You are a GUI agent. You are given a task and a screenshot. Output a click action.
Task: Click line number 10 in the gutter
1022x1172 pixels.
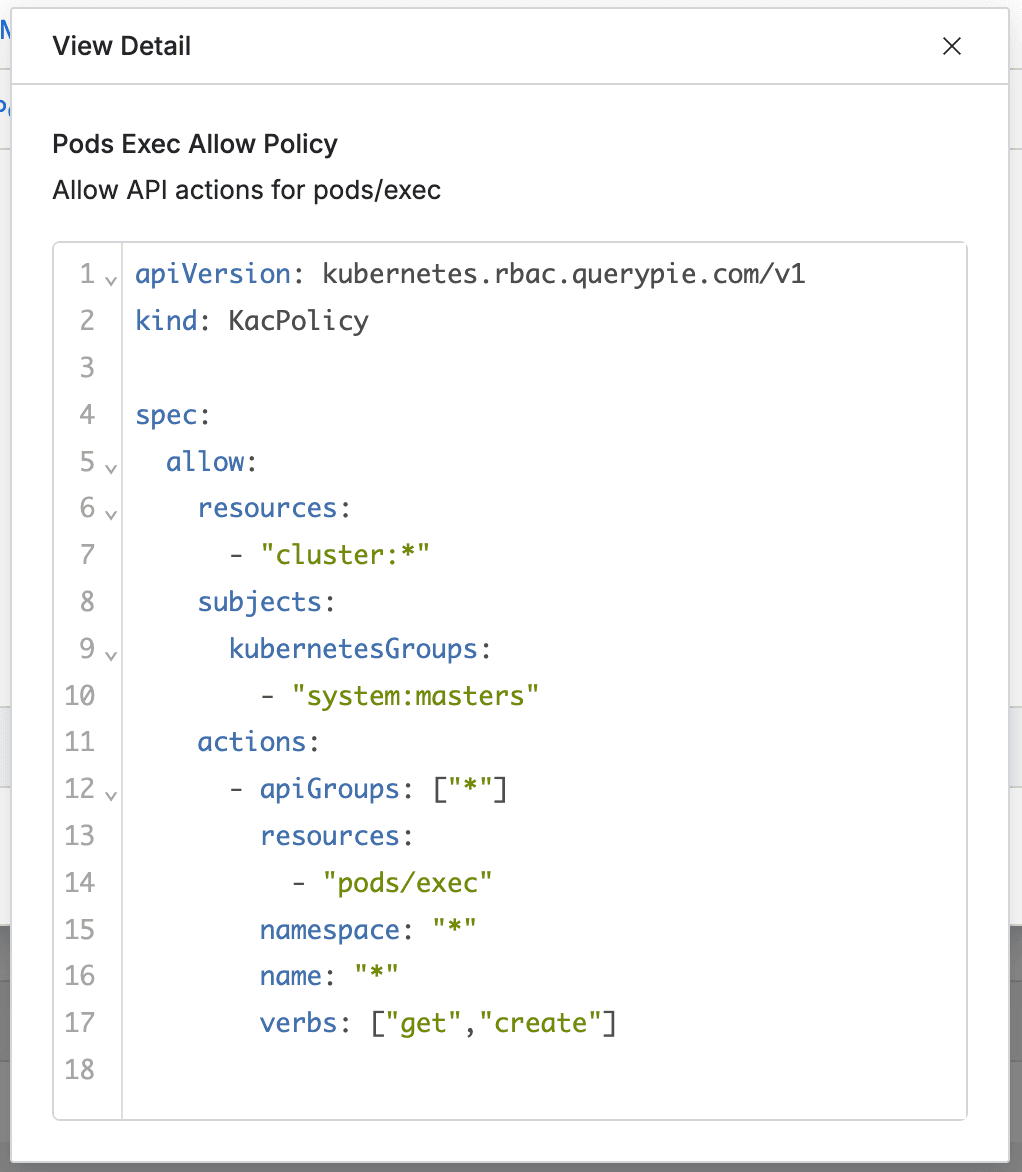80,695
